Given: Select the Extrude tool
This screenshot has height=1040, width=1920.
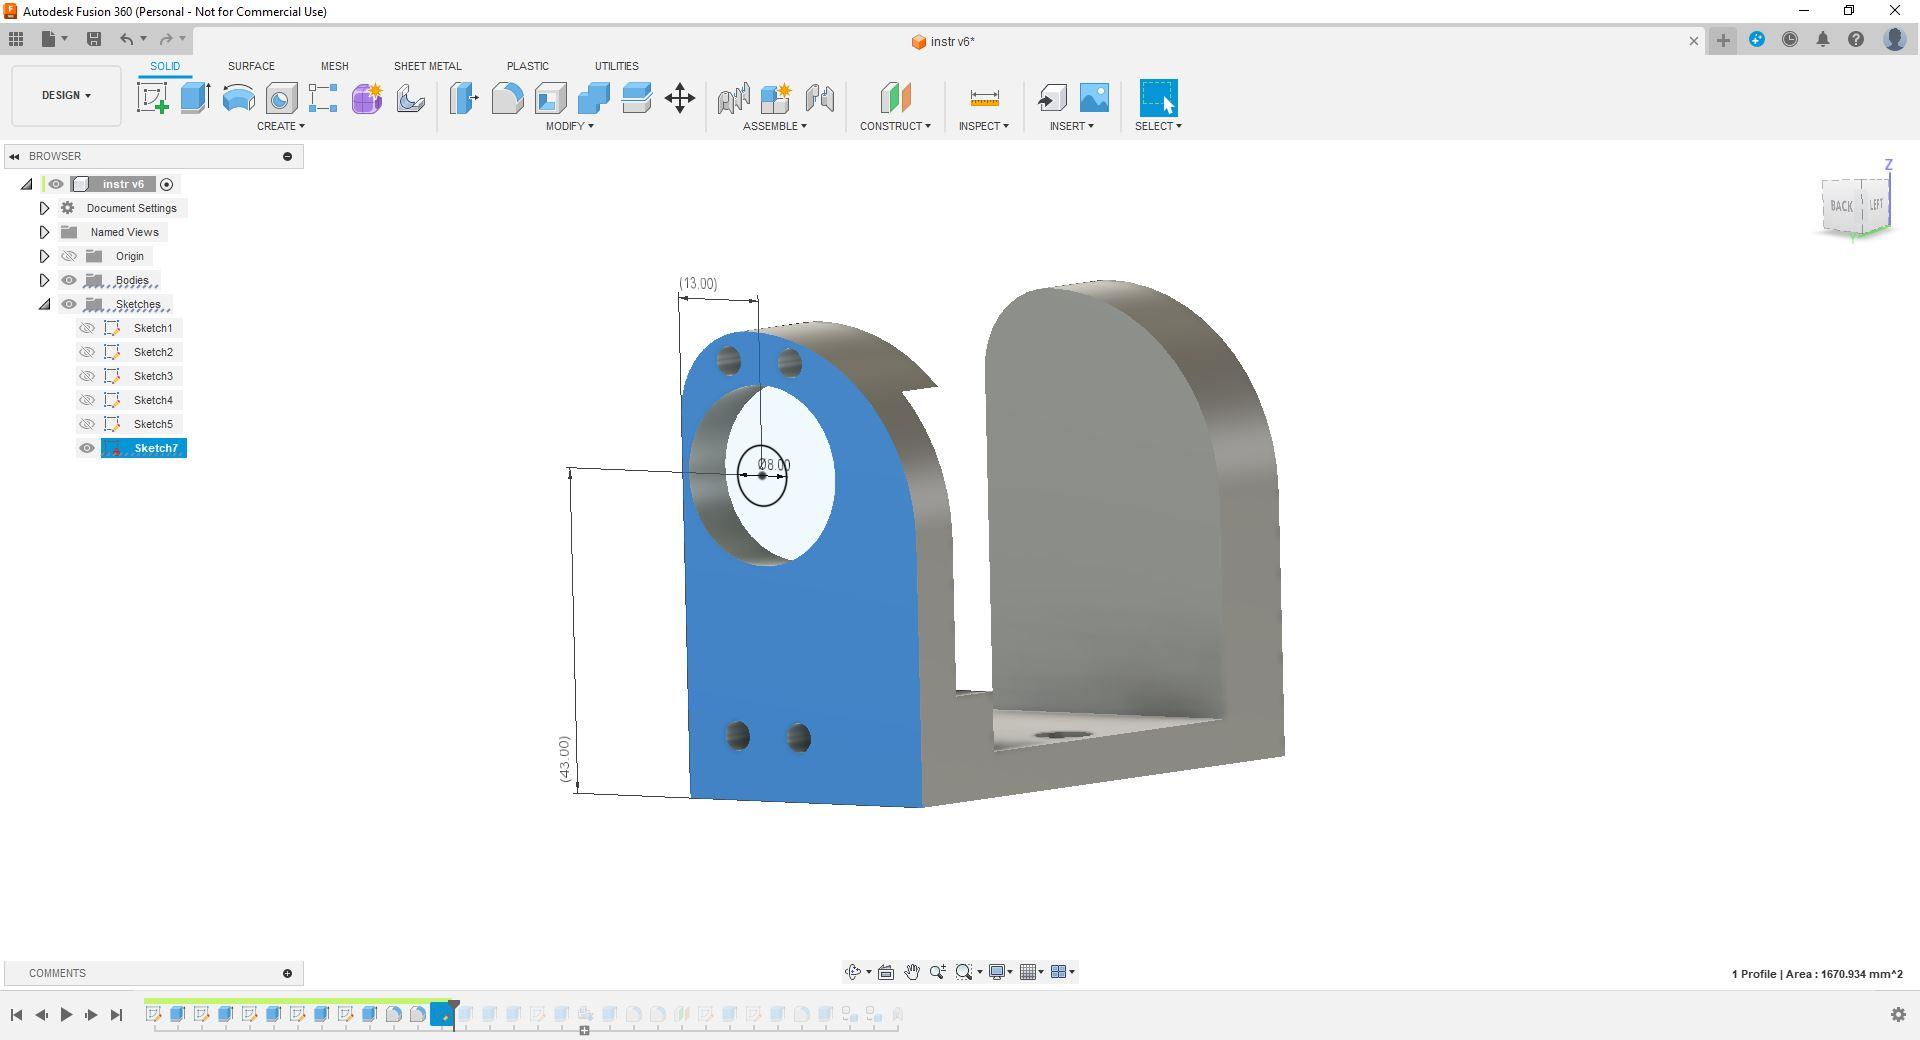Looking at the screenshot, I should 195,98.
